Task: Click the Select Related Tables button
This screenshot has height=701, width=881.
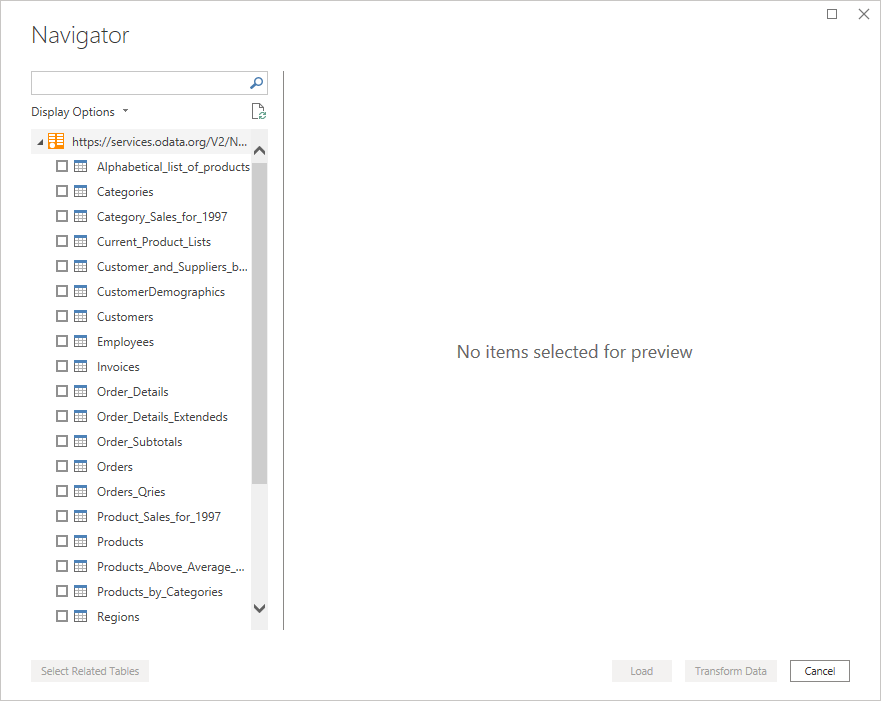Action: click(x=90, y=671)
